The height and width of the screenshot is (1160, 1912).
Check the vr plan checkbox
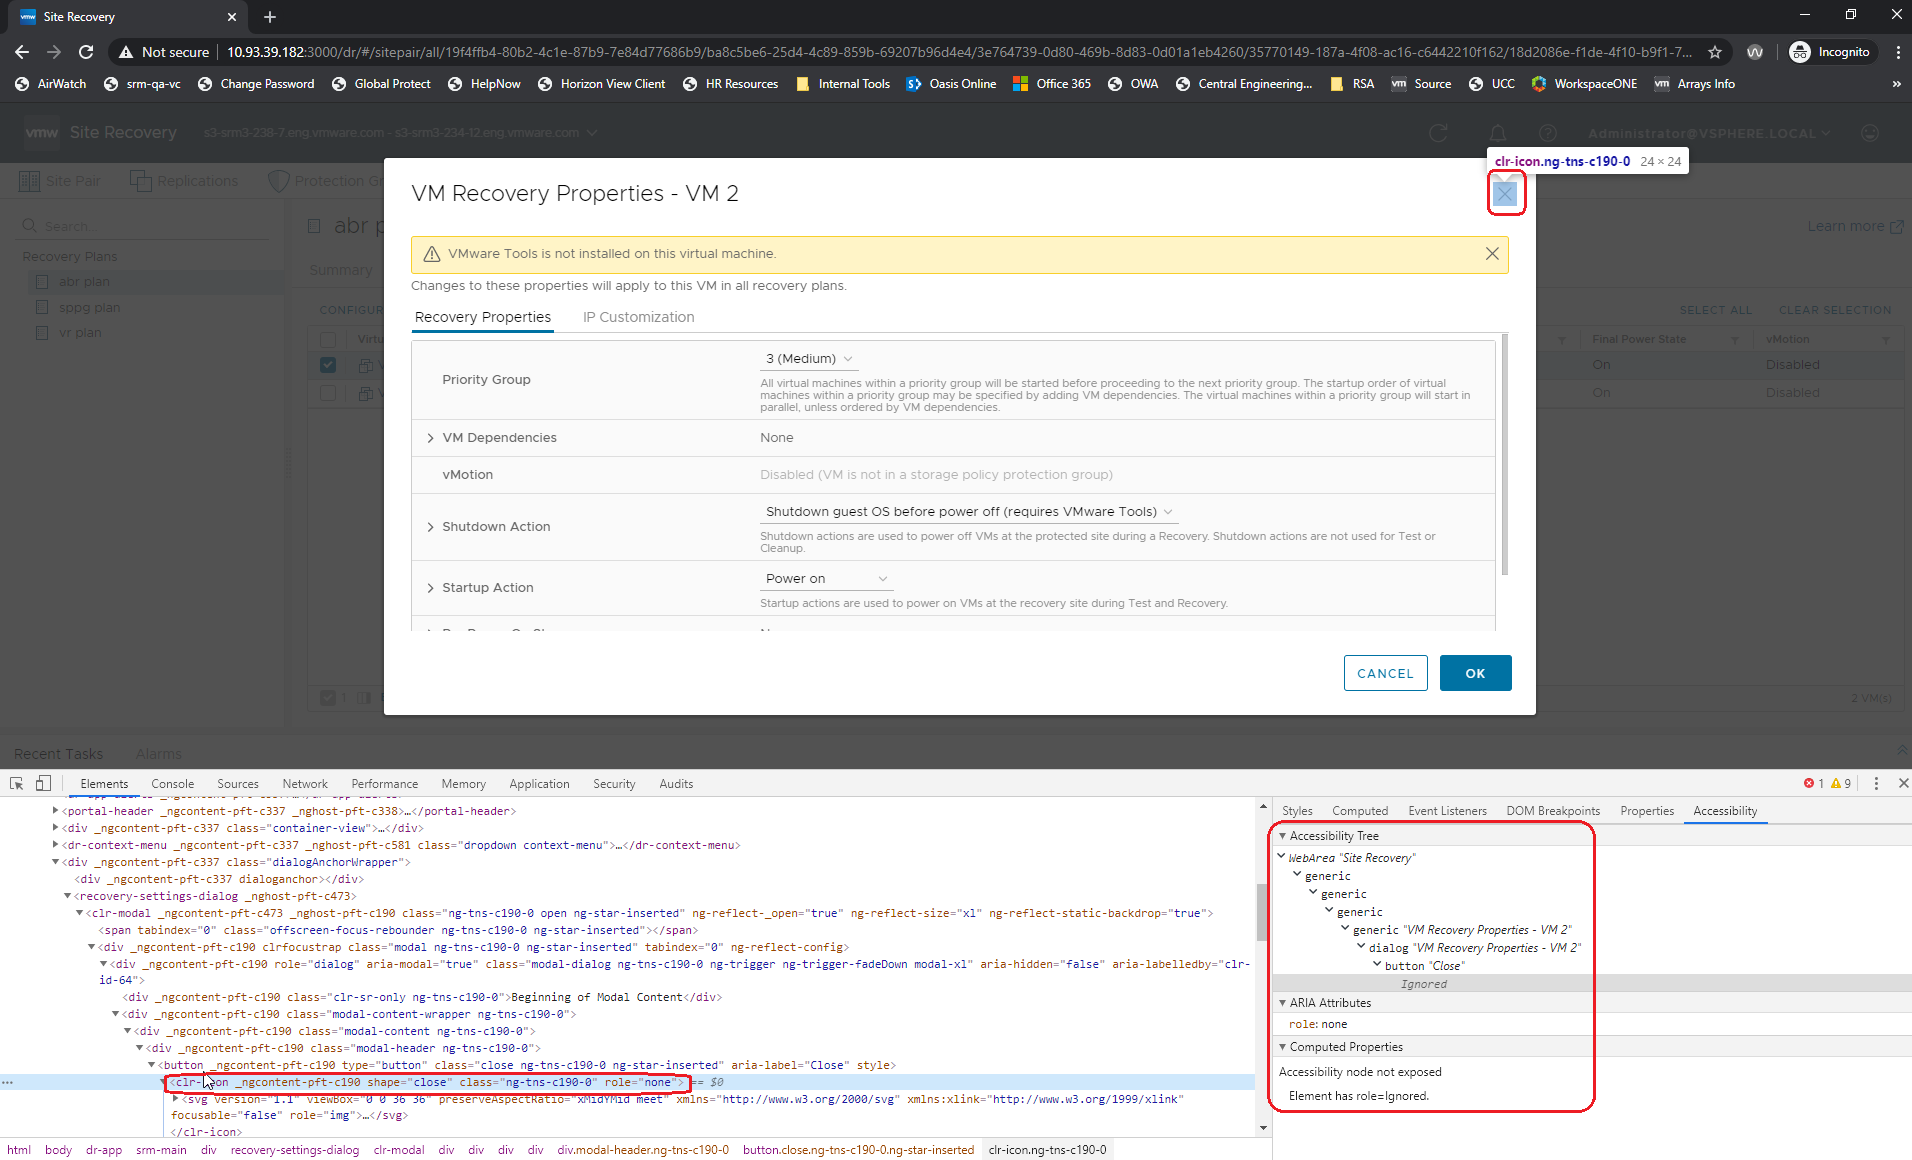(x=41, y=332)
